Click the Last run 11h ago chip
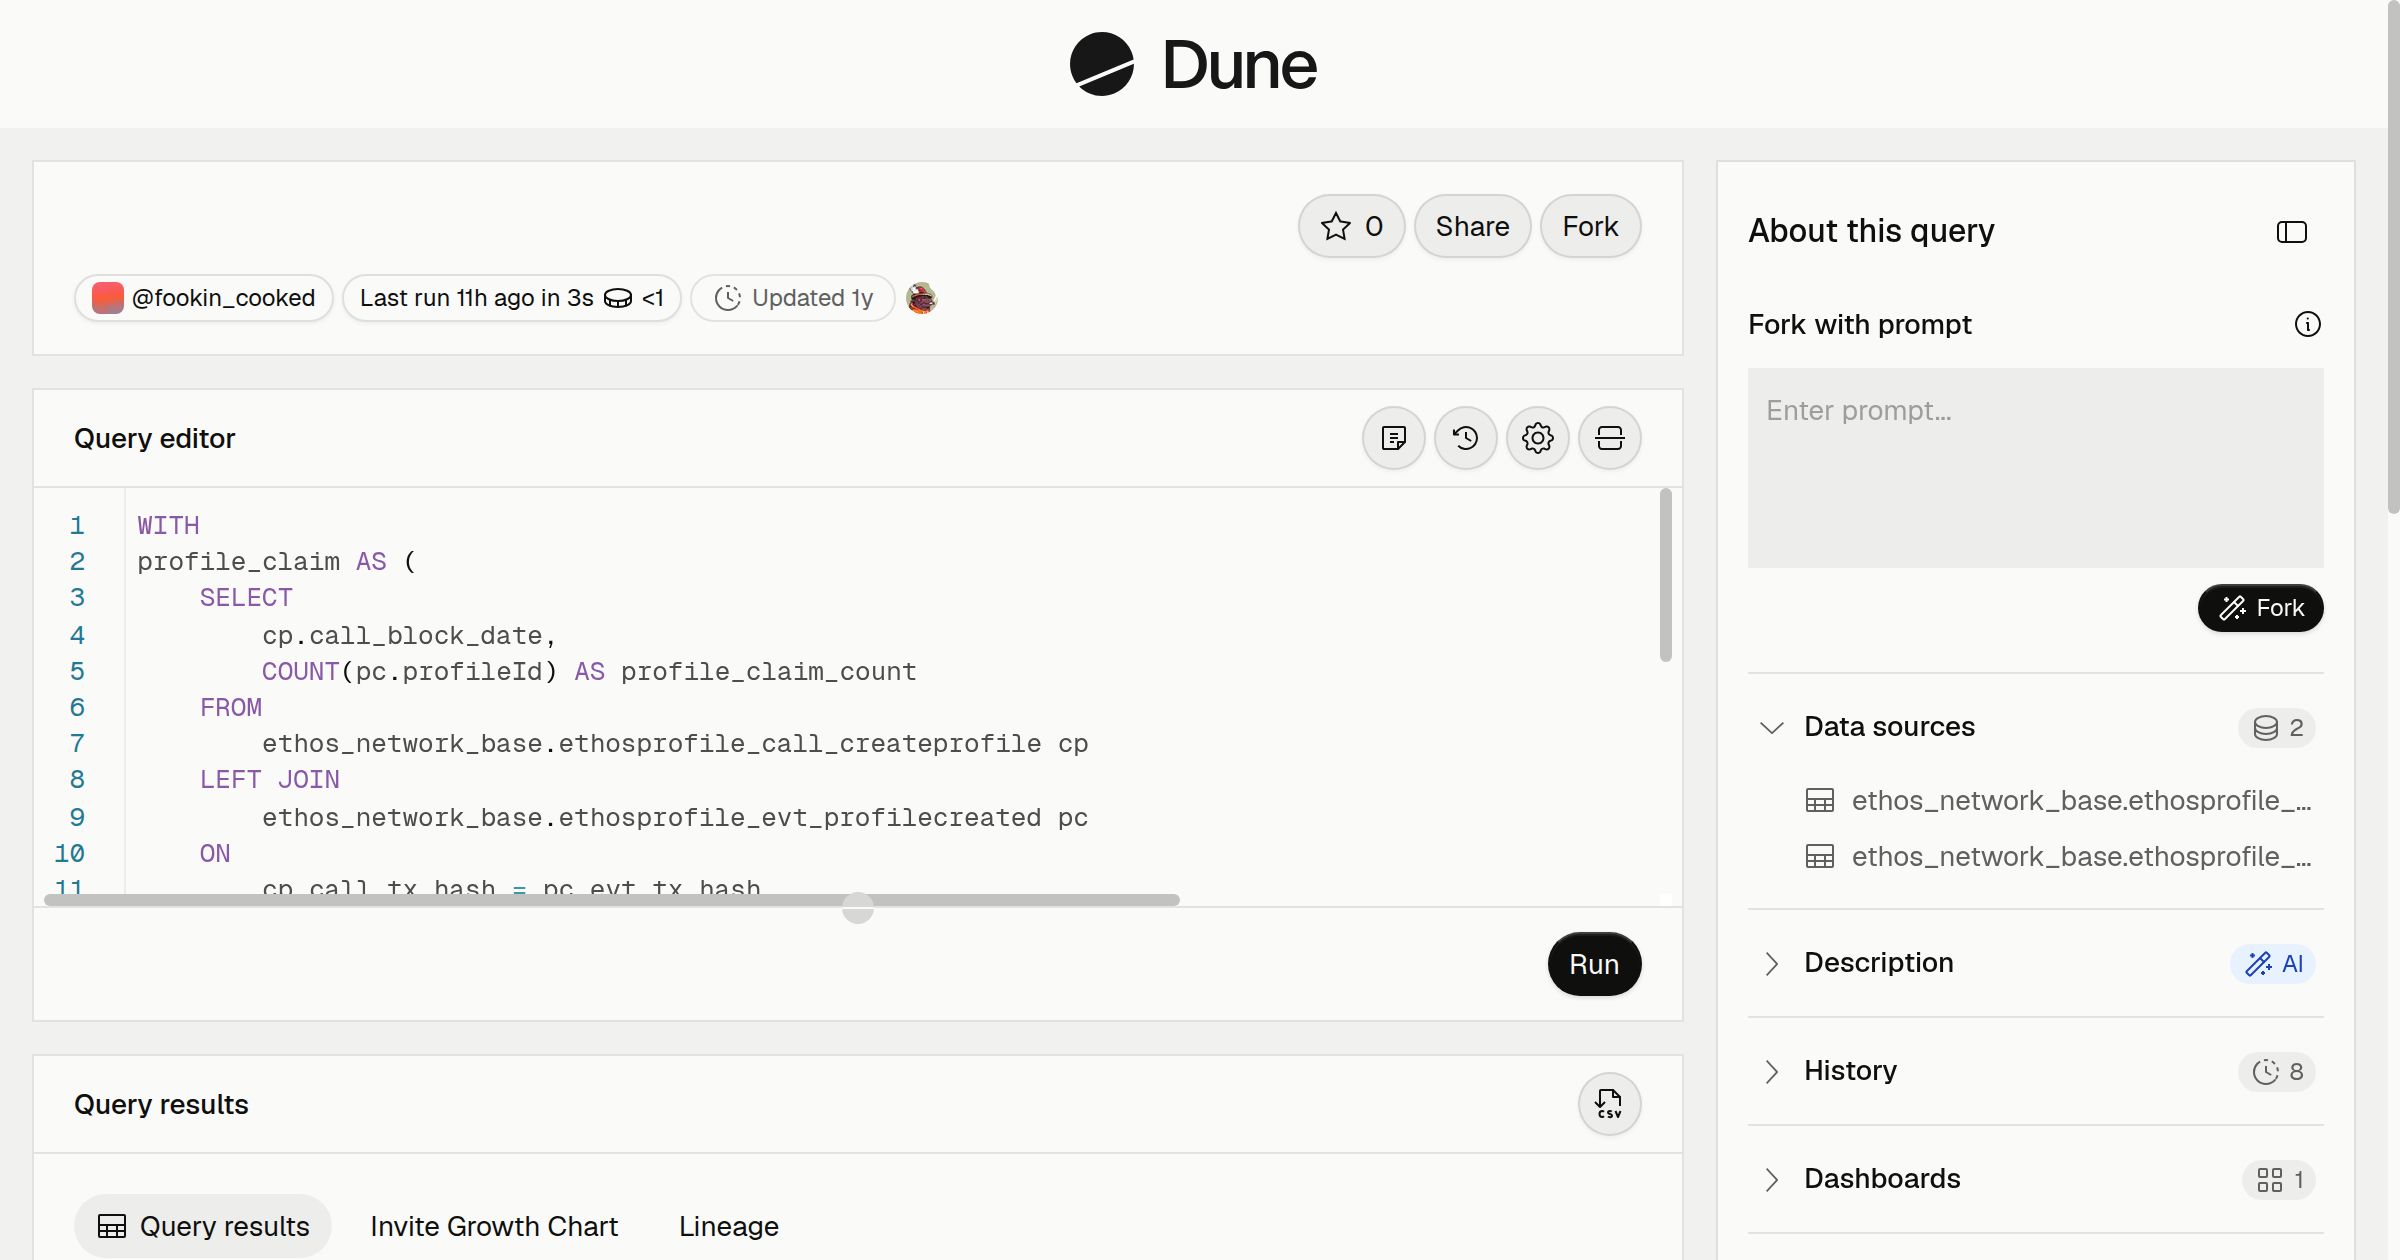 tap(511, 298)
